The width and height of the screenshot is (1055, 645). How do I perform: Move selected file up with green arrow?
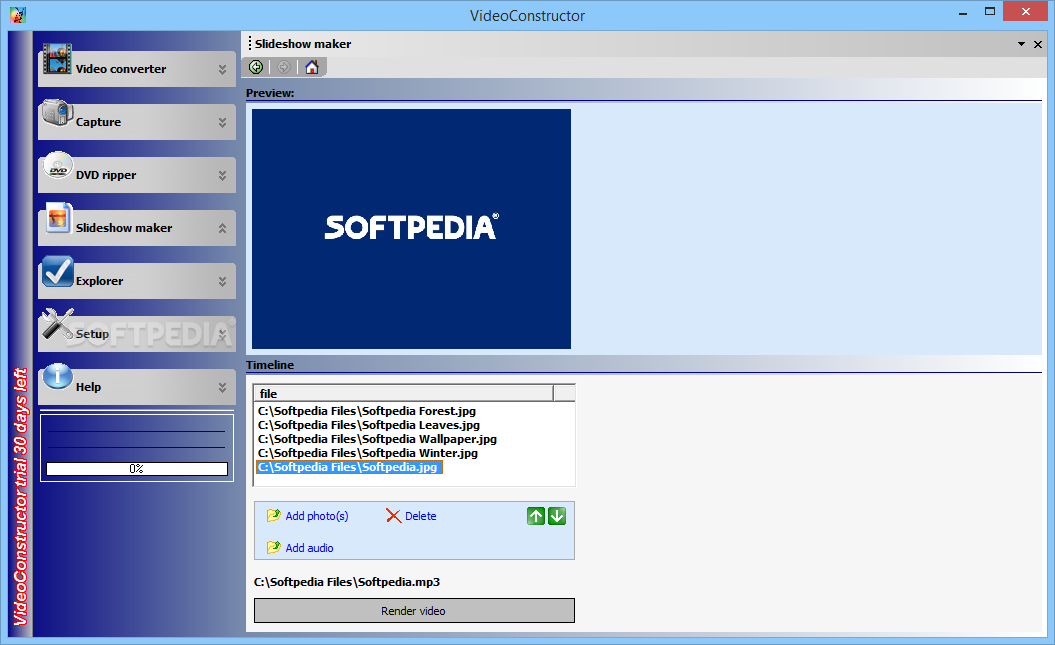click(x=536, y=516)
